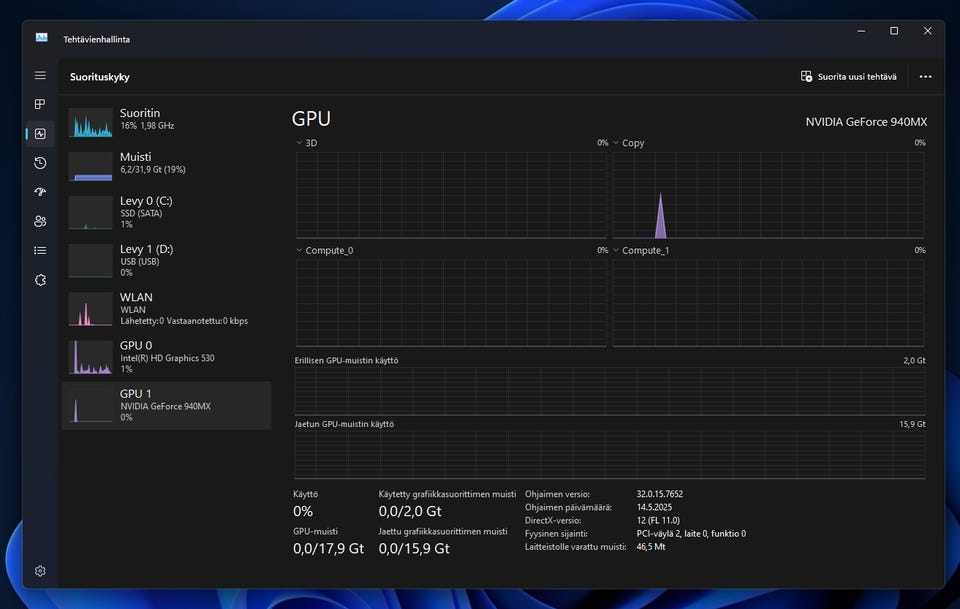This screenshot has height=609, width=960.
Task: Close the Tehtävienhallinta window
Action: coord(928,31)
